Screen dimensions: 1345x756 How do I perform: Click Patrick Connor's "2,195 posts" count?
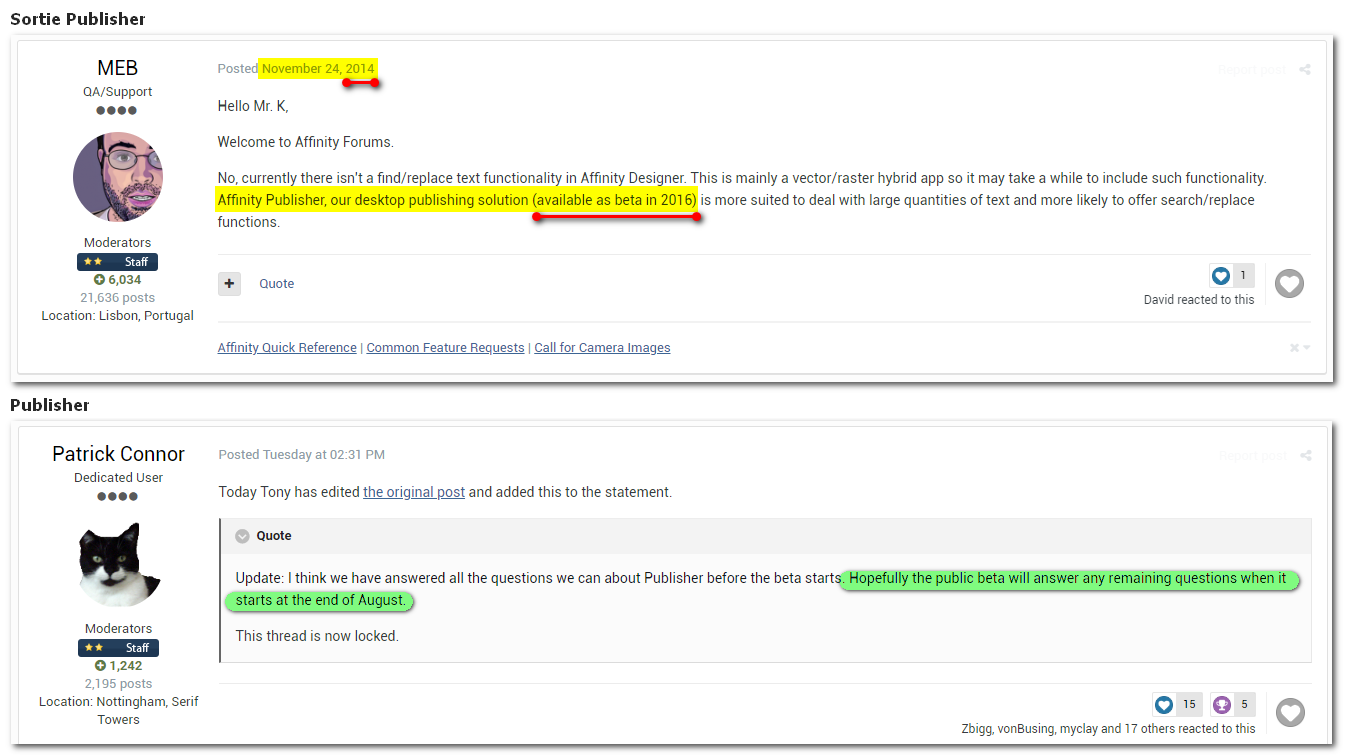point(118,684)
